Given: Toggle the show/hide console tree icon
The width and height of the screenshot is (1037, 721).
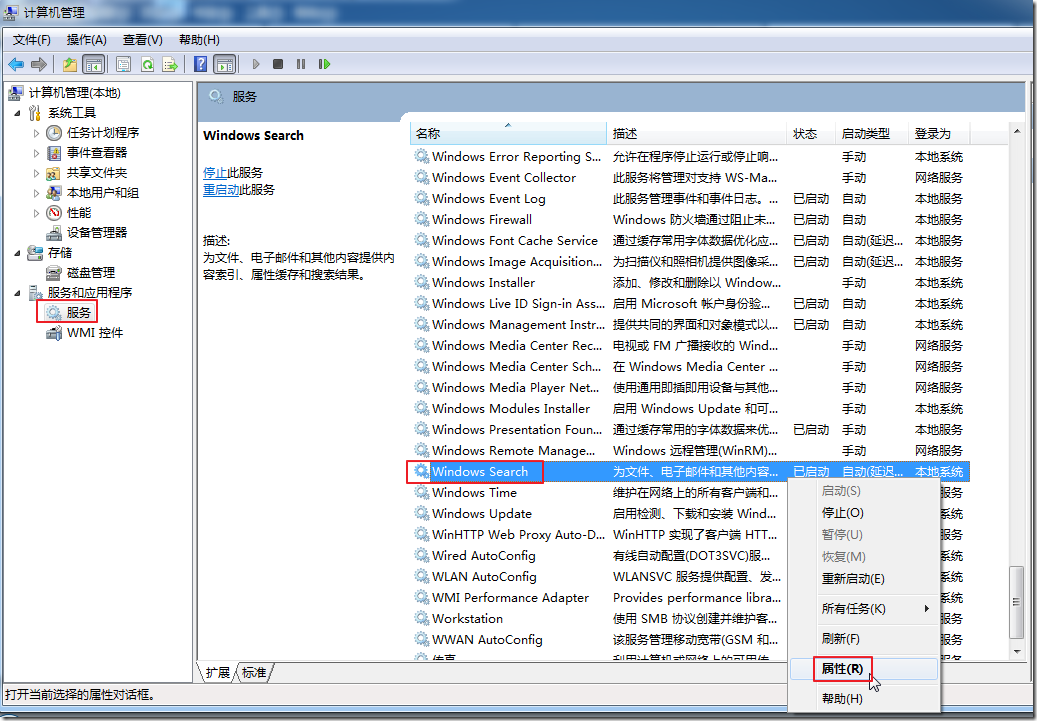Looking at the screenshot, I should pyautogui.click(x=93, y=64).
